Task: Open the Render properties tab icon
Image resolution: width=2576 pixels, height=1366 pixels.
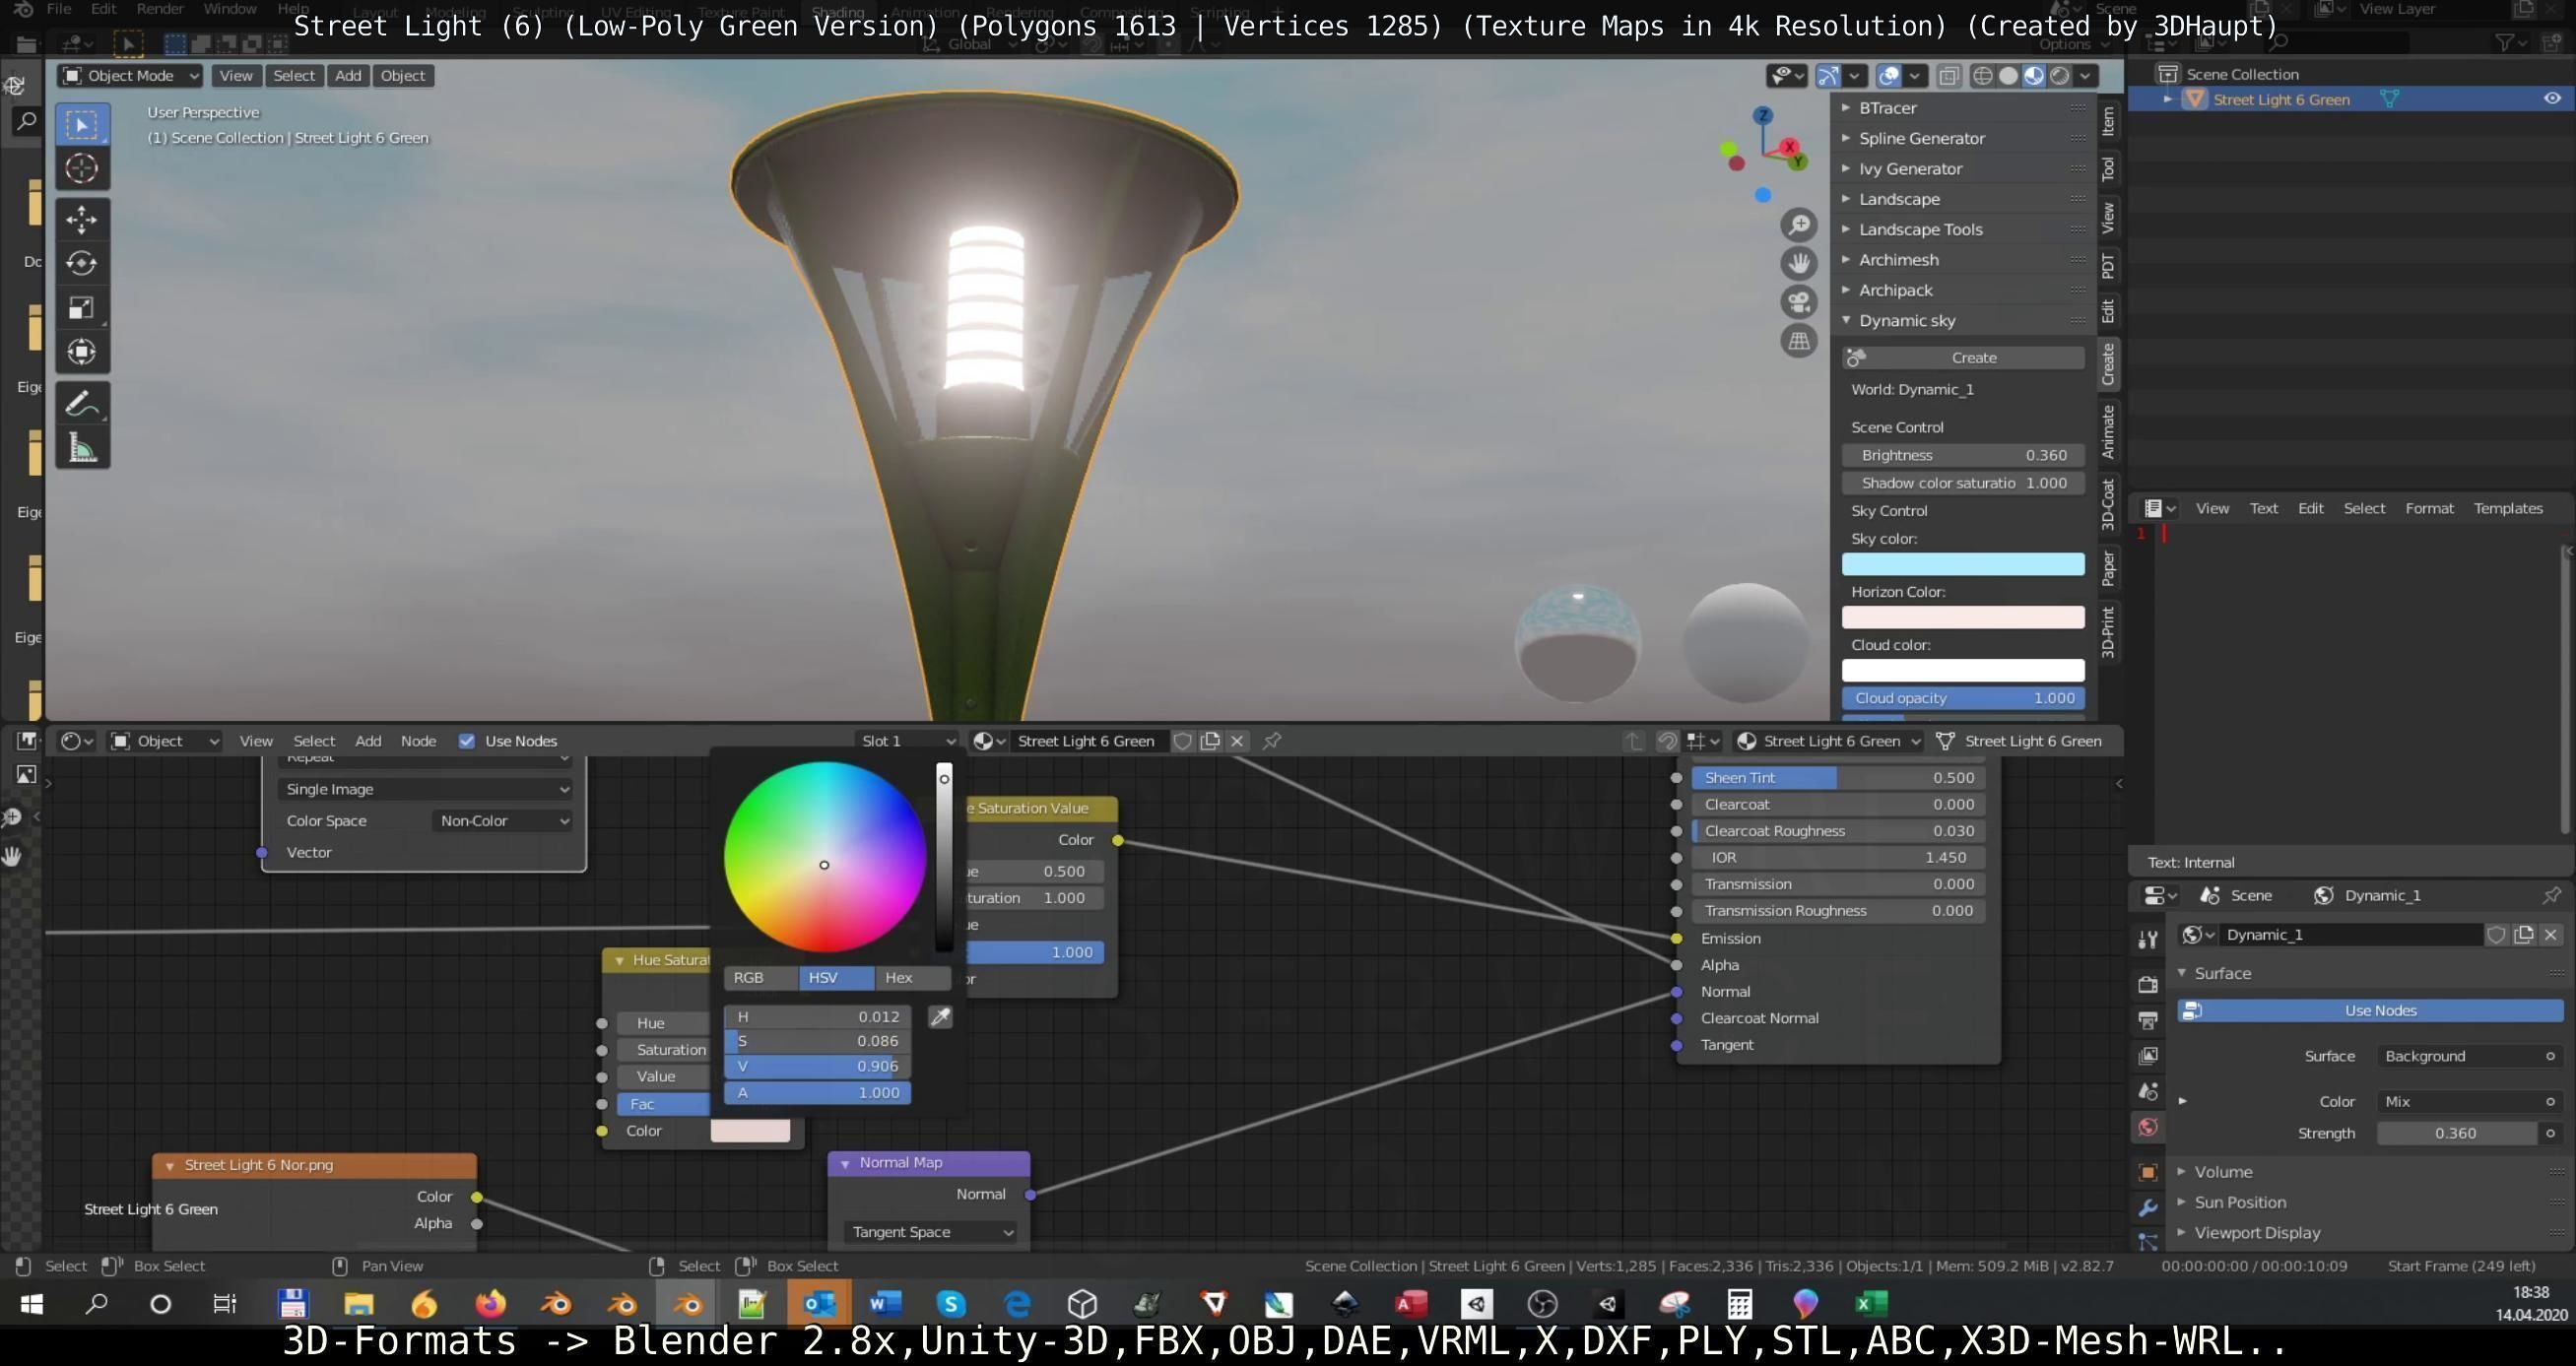Action: [2147, 984]
